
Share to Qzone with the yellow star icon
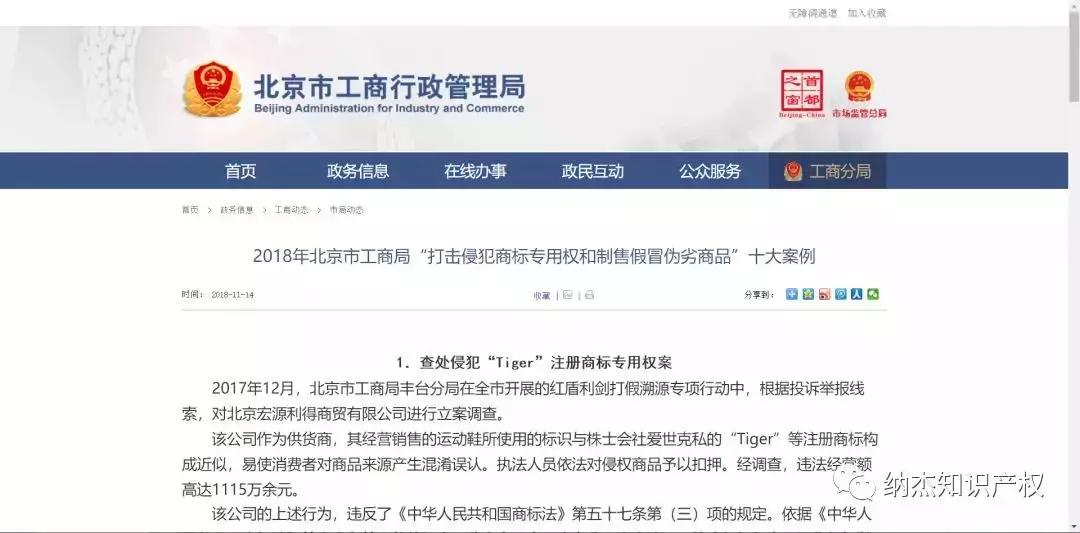click(808, 294)
